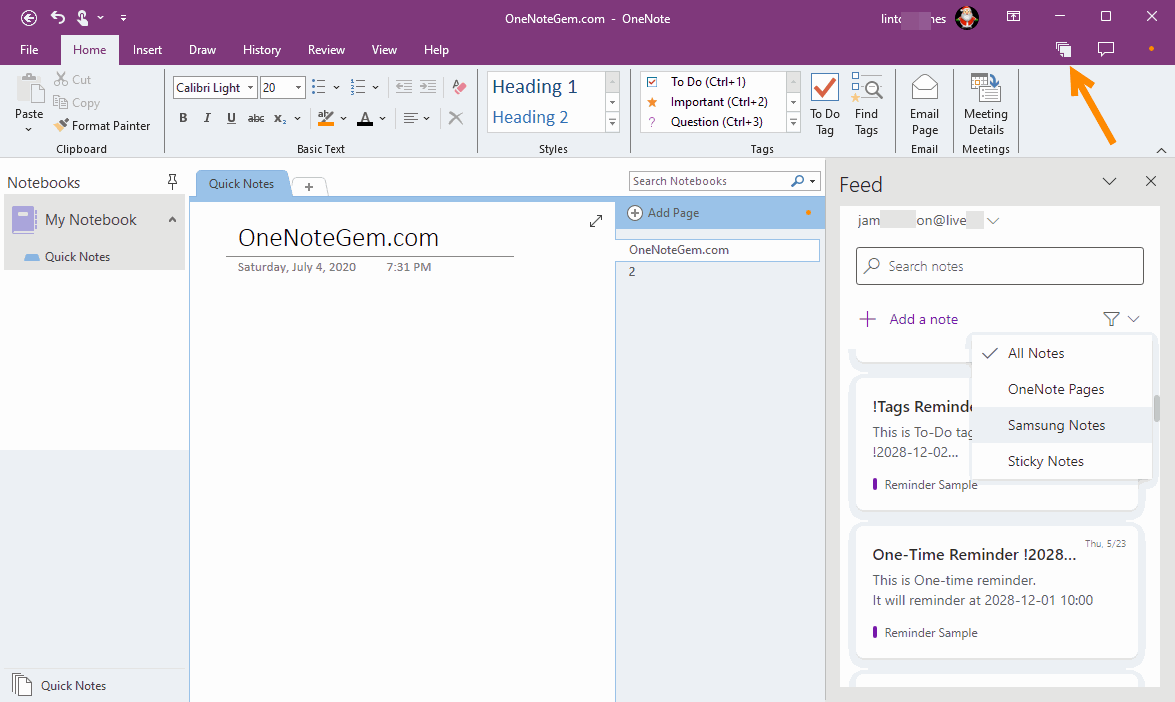Open the Feed panel icon
The height and width of the screenshot is (702, 1175).
coord(1063,49)
